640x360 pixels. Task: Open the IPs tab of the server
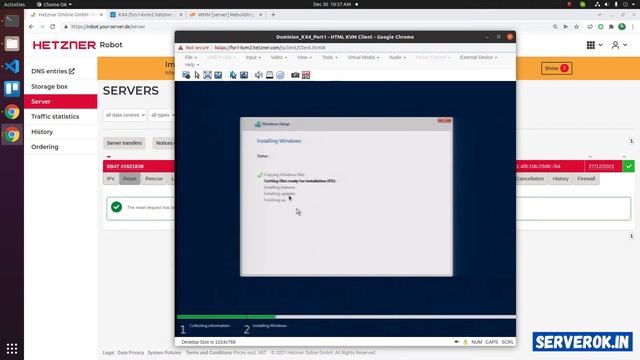111,179
